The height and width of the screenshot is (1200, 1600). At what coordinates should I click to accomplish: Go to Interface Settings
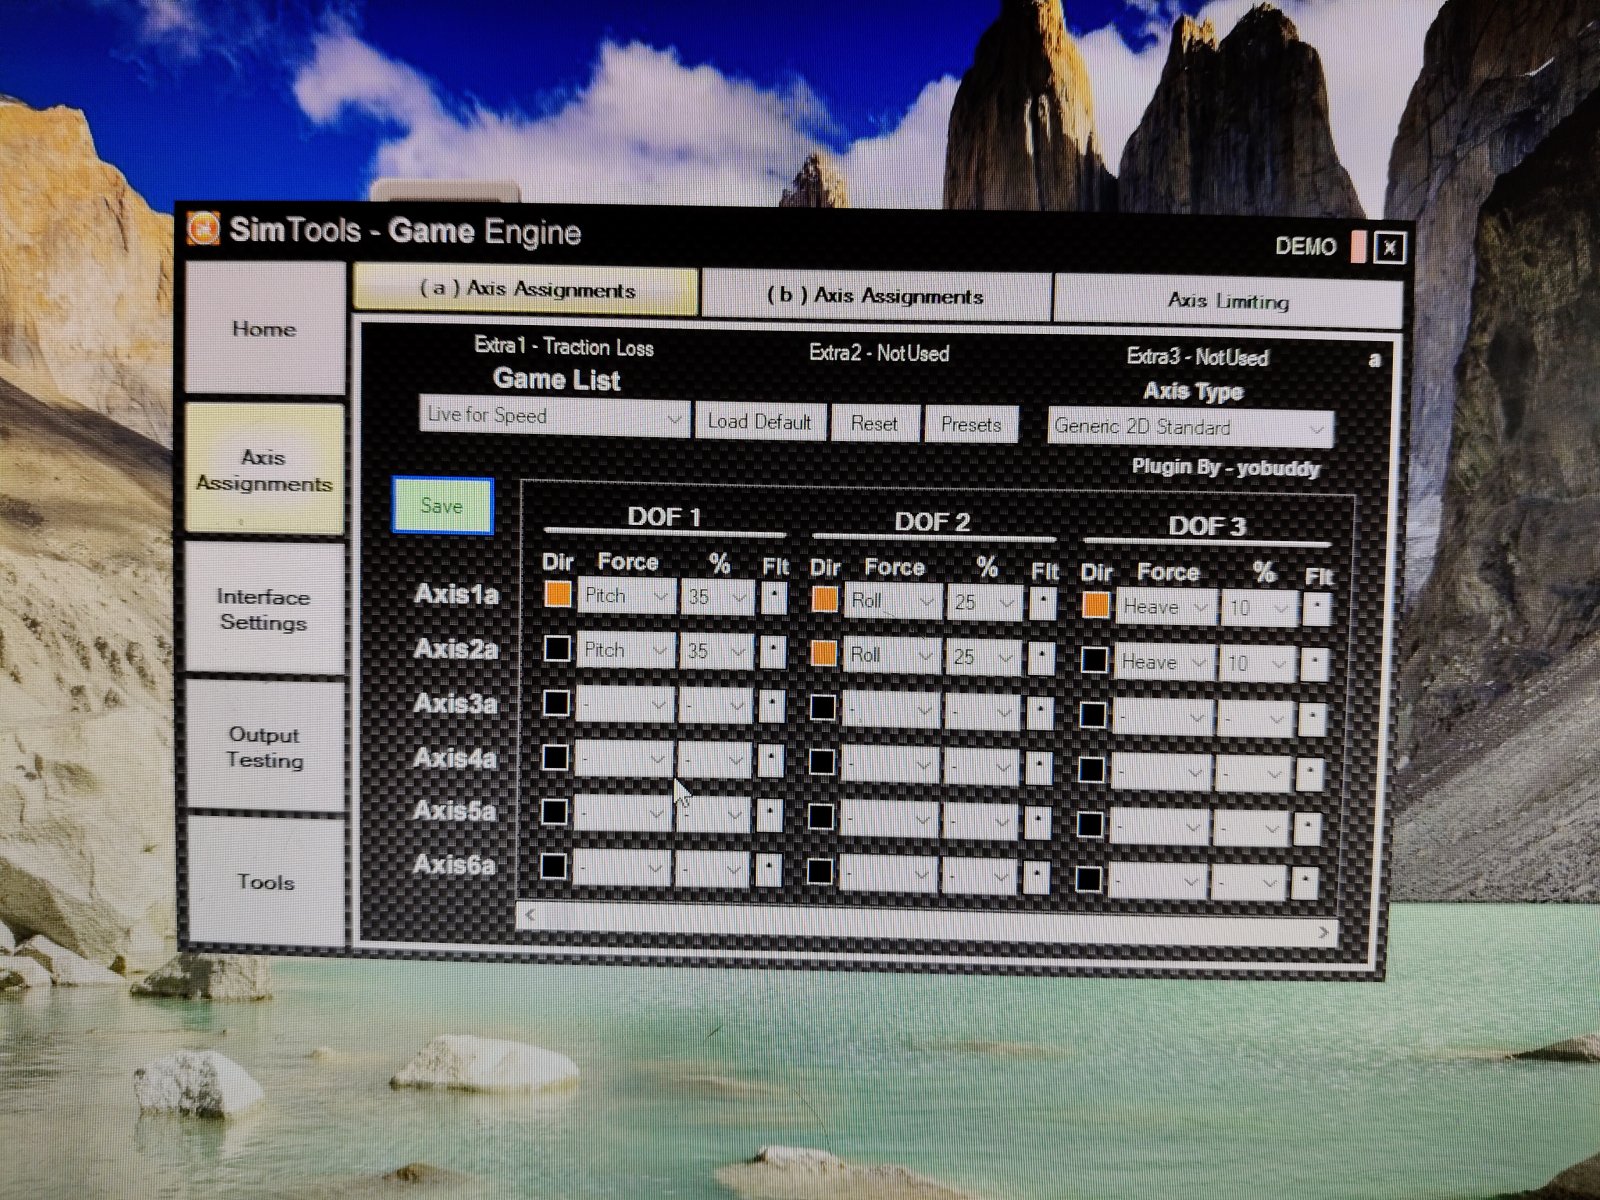265,609
